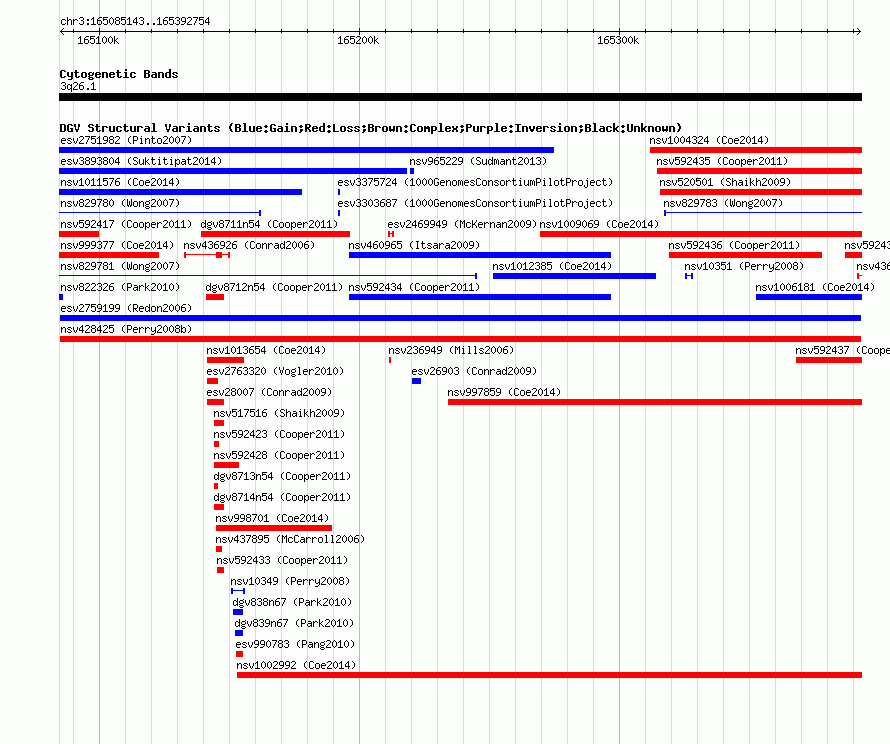
Task: Click the Cytogenetic Bands track title
Action: tap(119, 74)
